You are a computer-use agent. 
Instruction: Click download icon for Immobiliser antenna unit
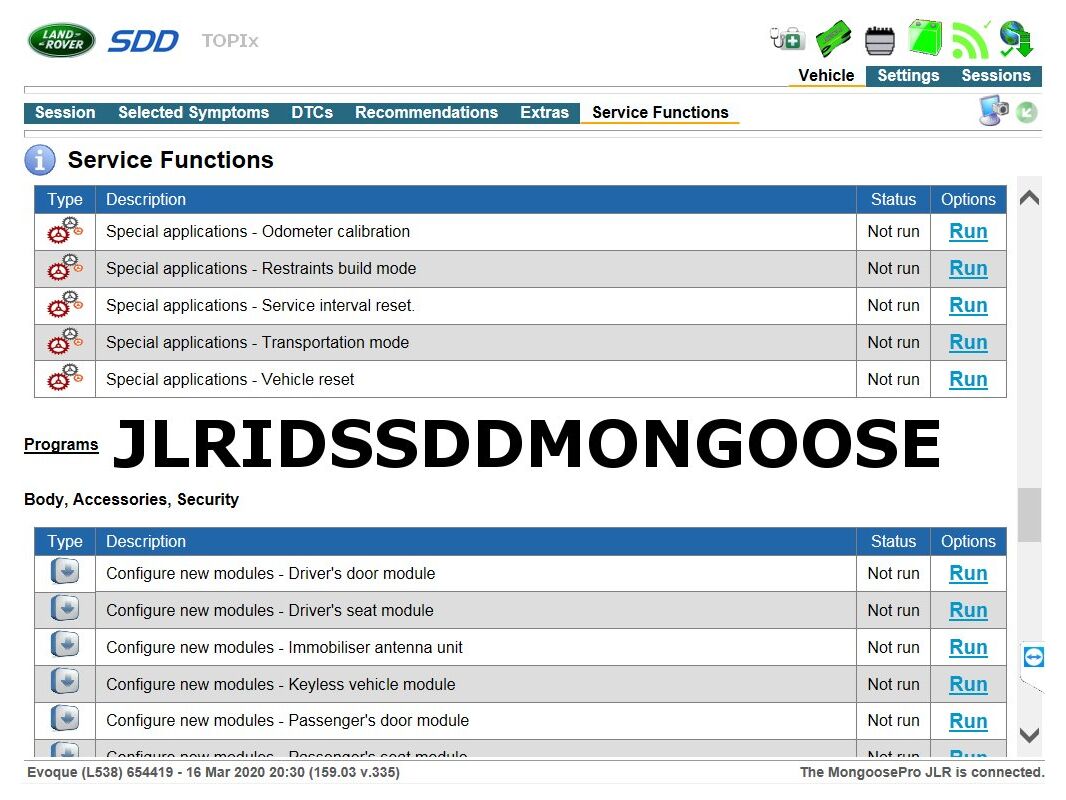click(x=65, y=644)
